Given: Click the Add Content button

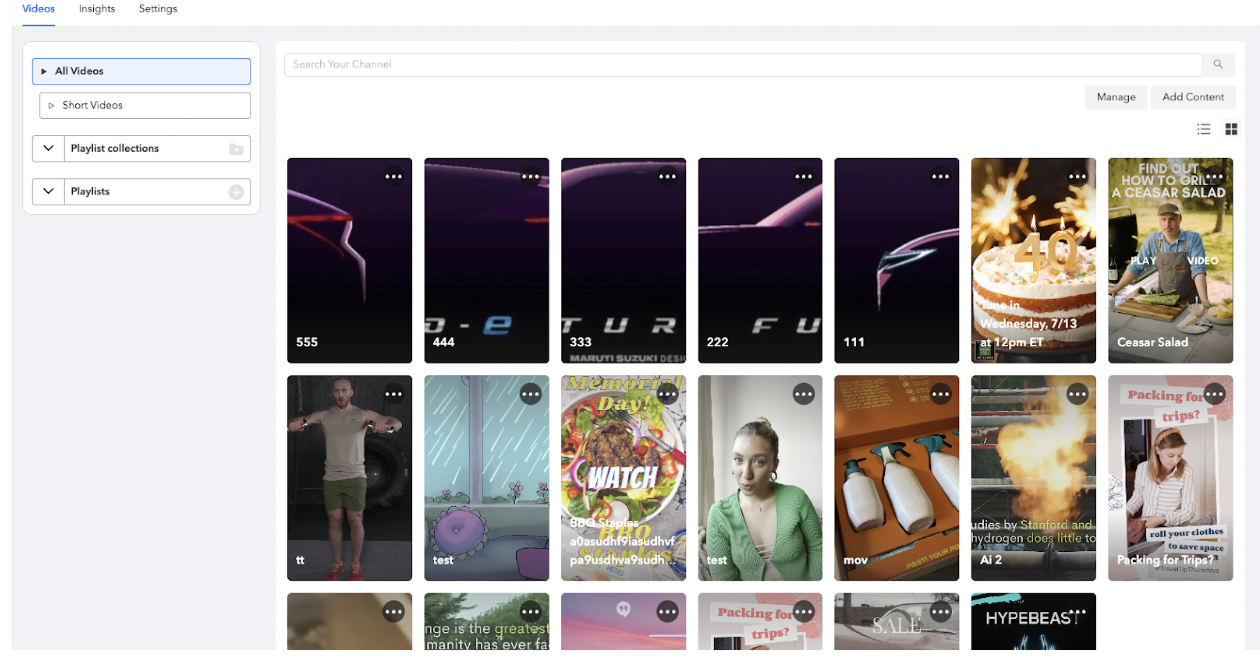Looking at the screenshot, I should coord(1193,97).
